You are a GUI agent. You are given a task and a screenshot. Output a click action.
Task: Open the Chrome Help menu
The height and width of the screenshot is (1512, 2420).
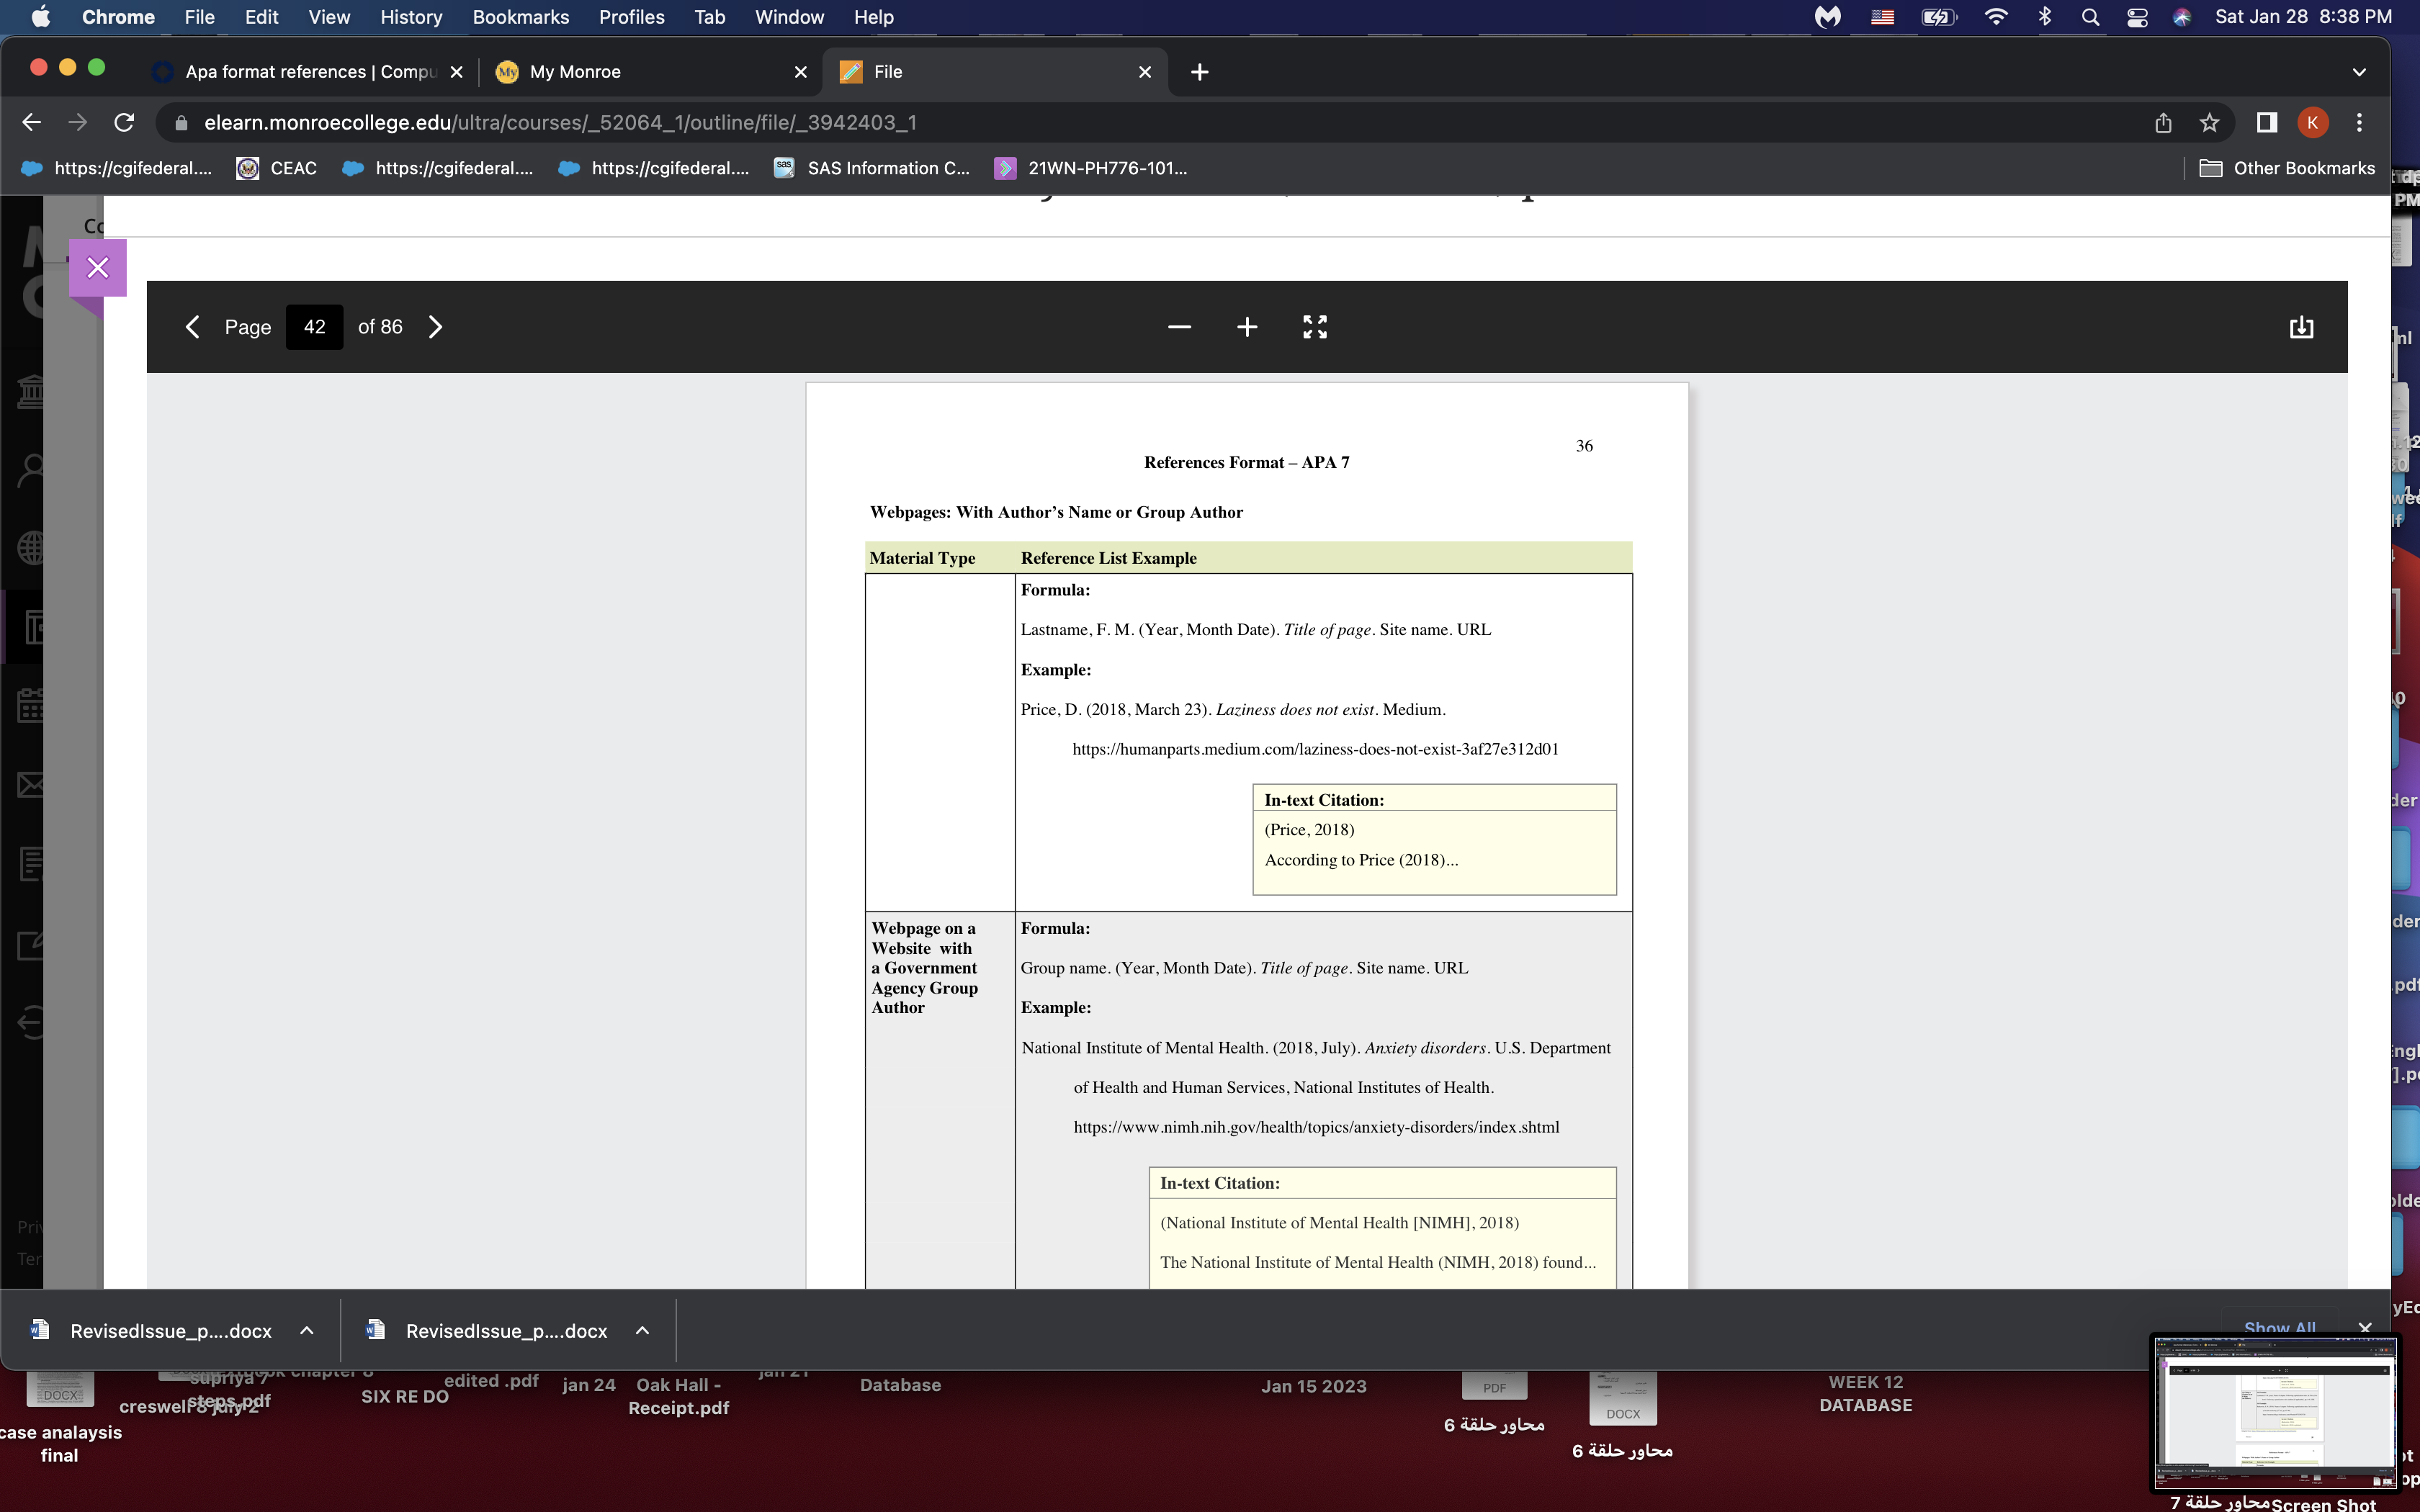(873, 17)
